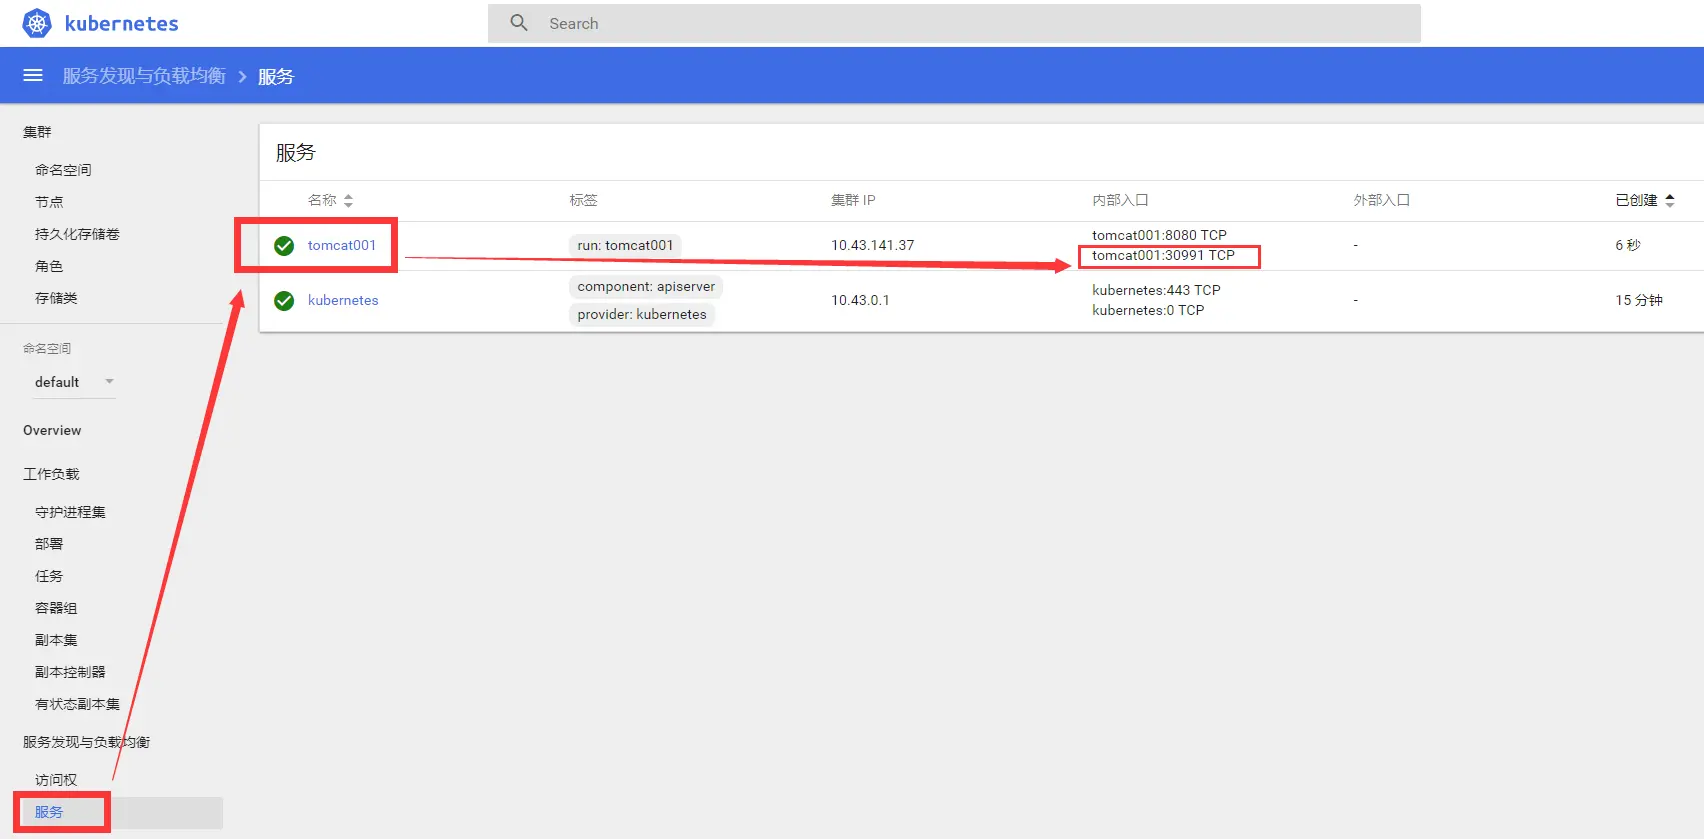This screenshot has height=839, width=1704.
Task: Open 服务发现与负载均衡 sidebar section
Action: (x=86, y=742)
